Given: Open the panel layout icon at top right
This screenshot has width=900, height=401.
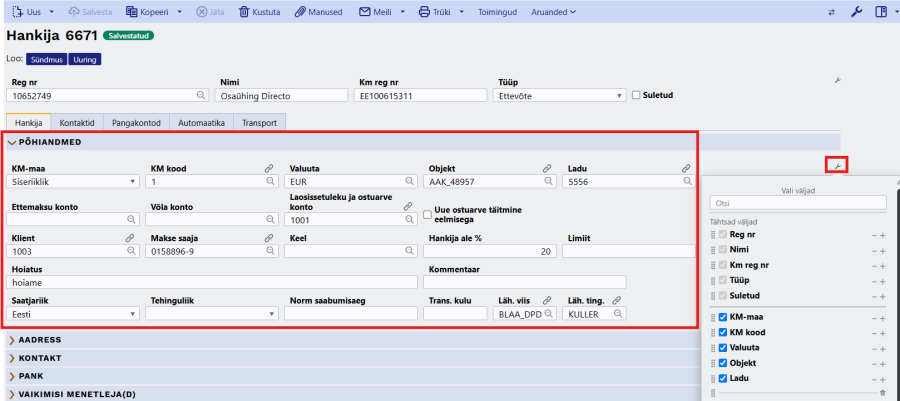Looking at the screenshot, I should pyautogui.click(x=881, y=11).
